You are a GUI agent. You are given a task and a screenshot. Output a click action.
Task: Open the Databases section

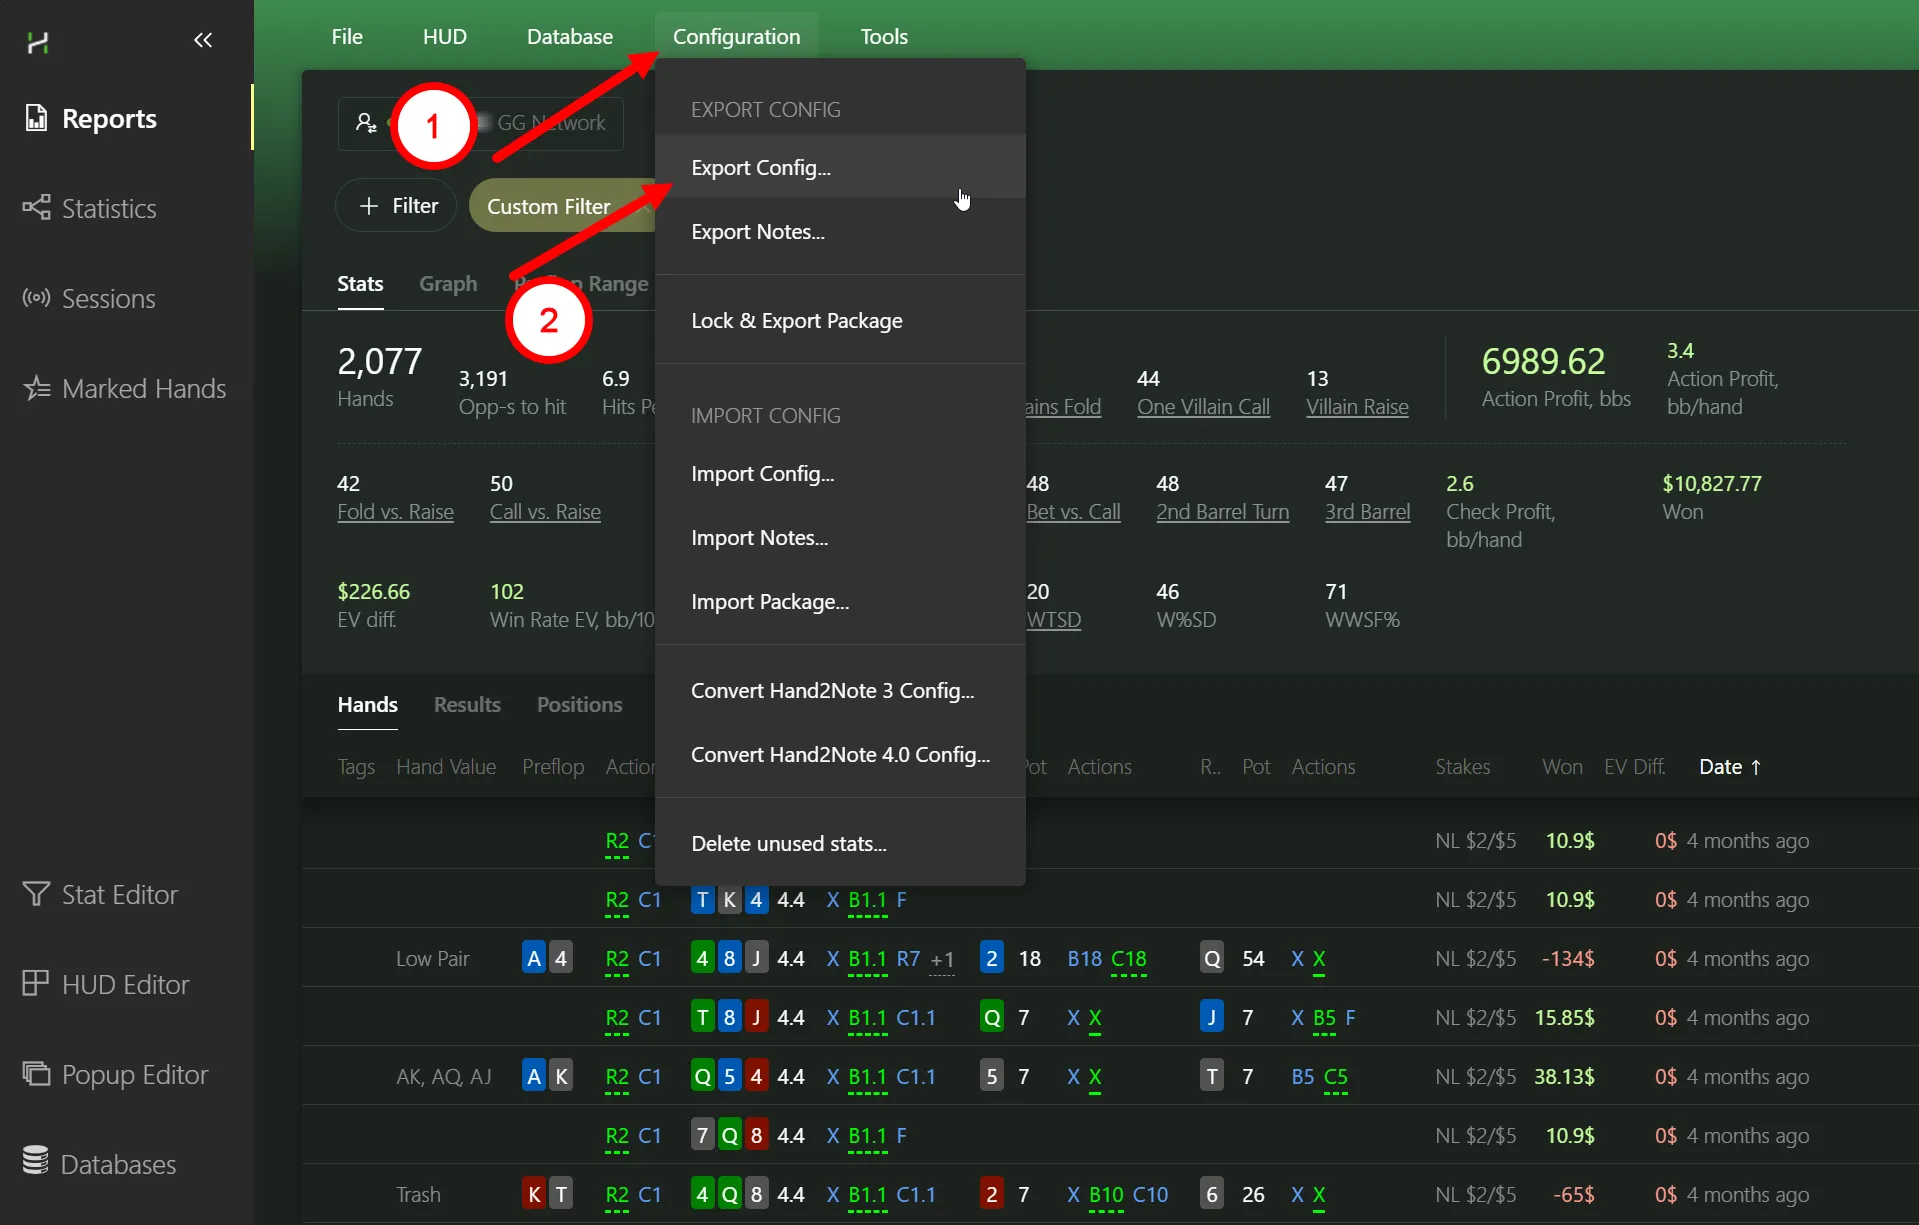(117, 1164)
